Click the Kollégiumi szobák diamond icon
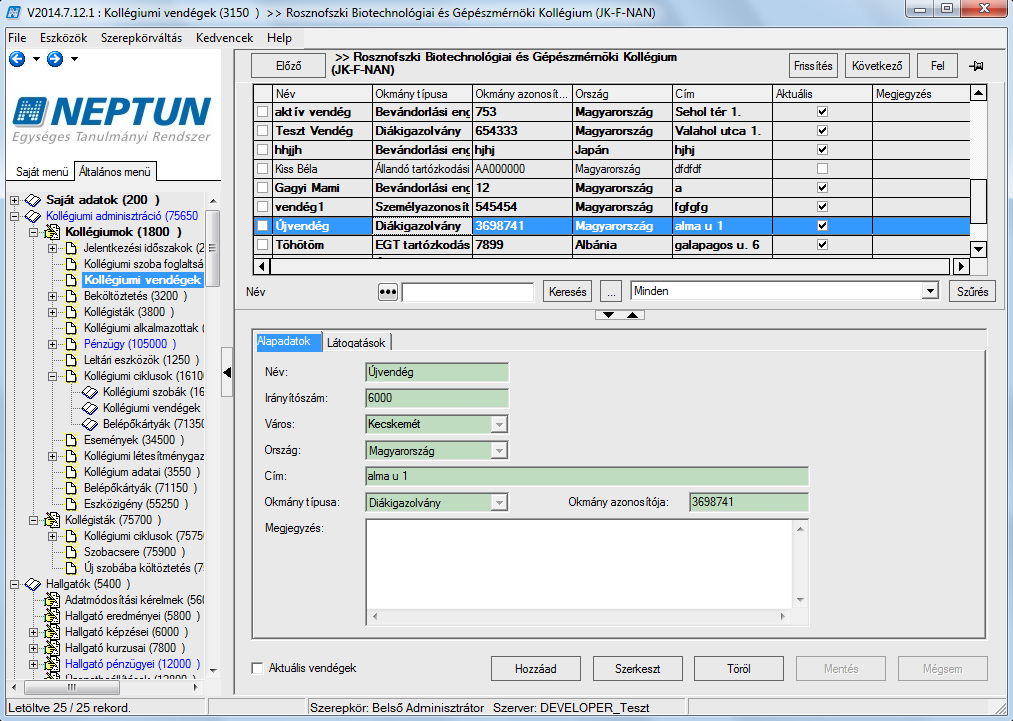The width and height of the screenshot is (1013, 721). [90, 392]
